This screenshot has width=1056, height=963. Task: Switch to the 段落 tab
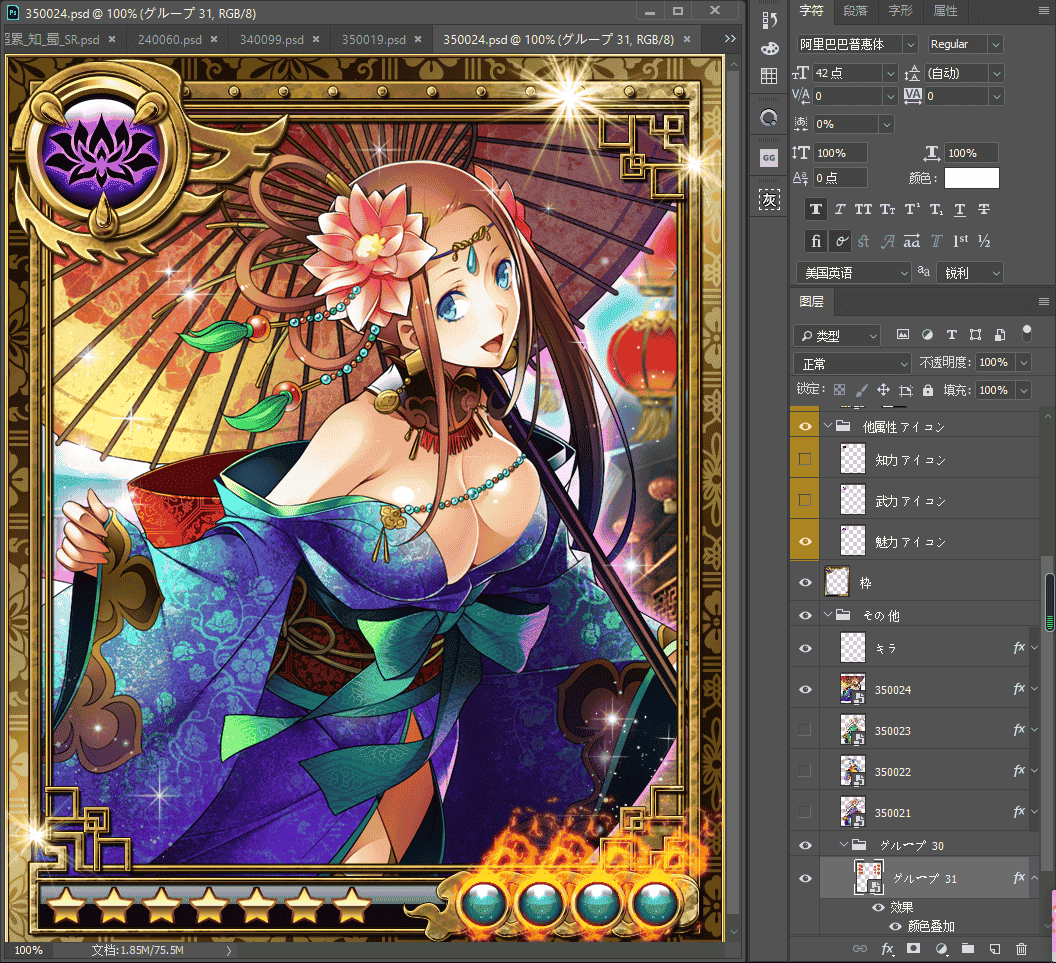(x=855, y=11)
